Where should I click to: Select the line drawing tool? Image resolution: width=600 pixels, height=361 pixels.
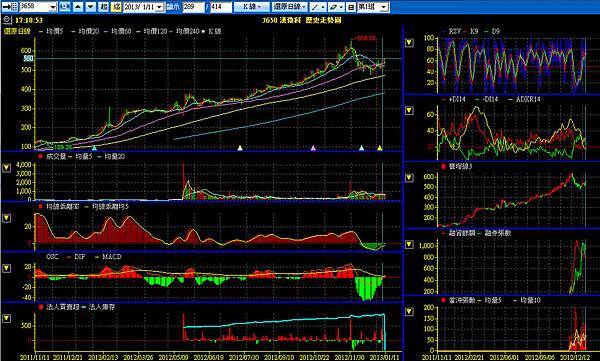coord(318,7)
